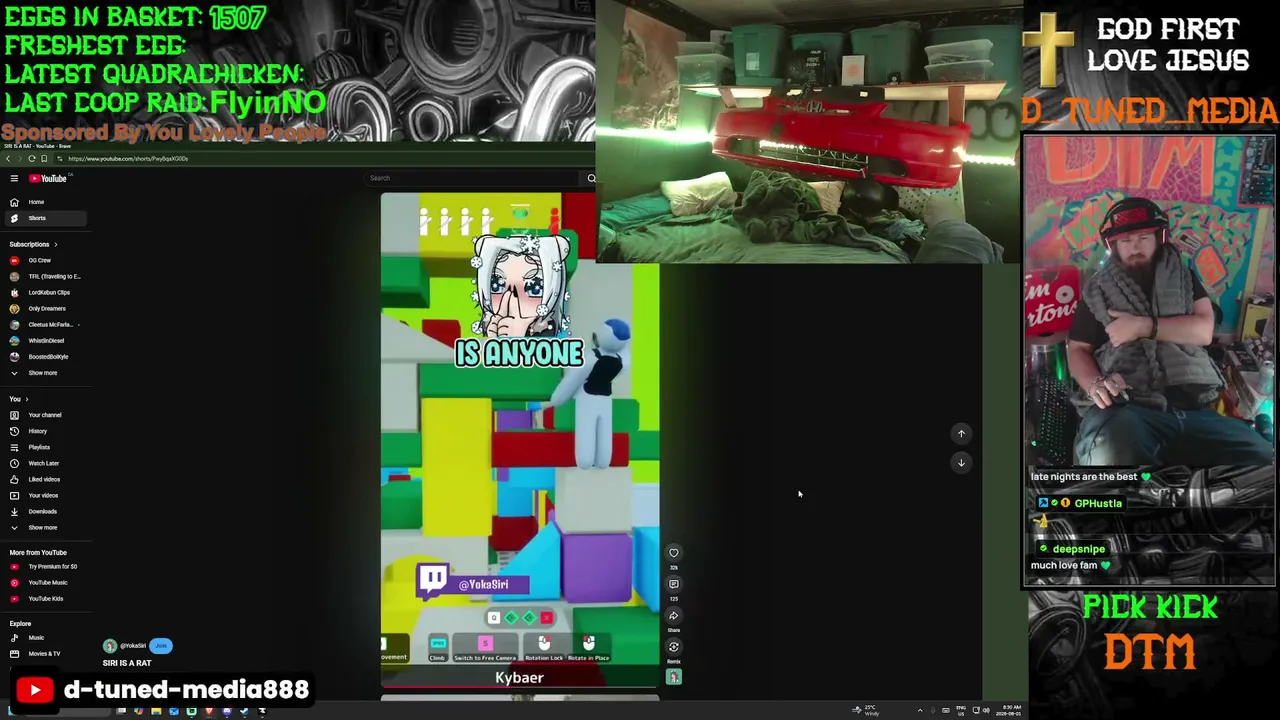Show hidden system tray icons

click(x=920, y=710)
